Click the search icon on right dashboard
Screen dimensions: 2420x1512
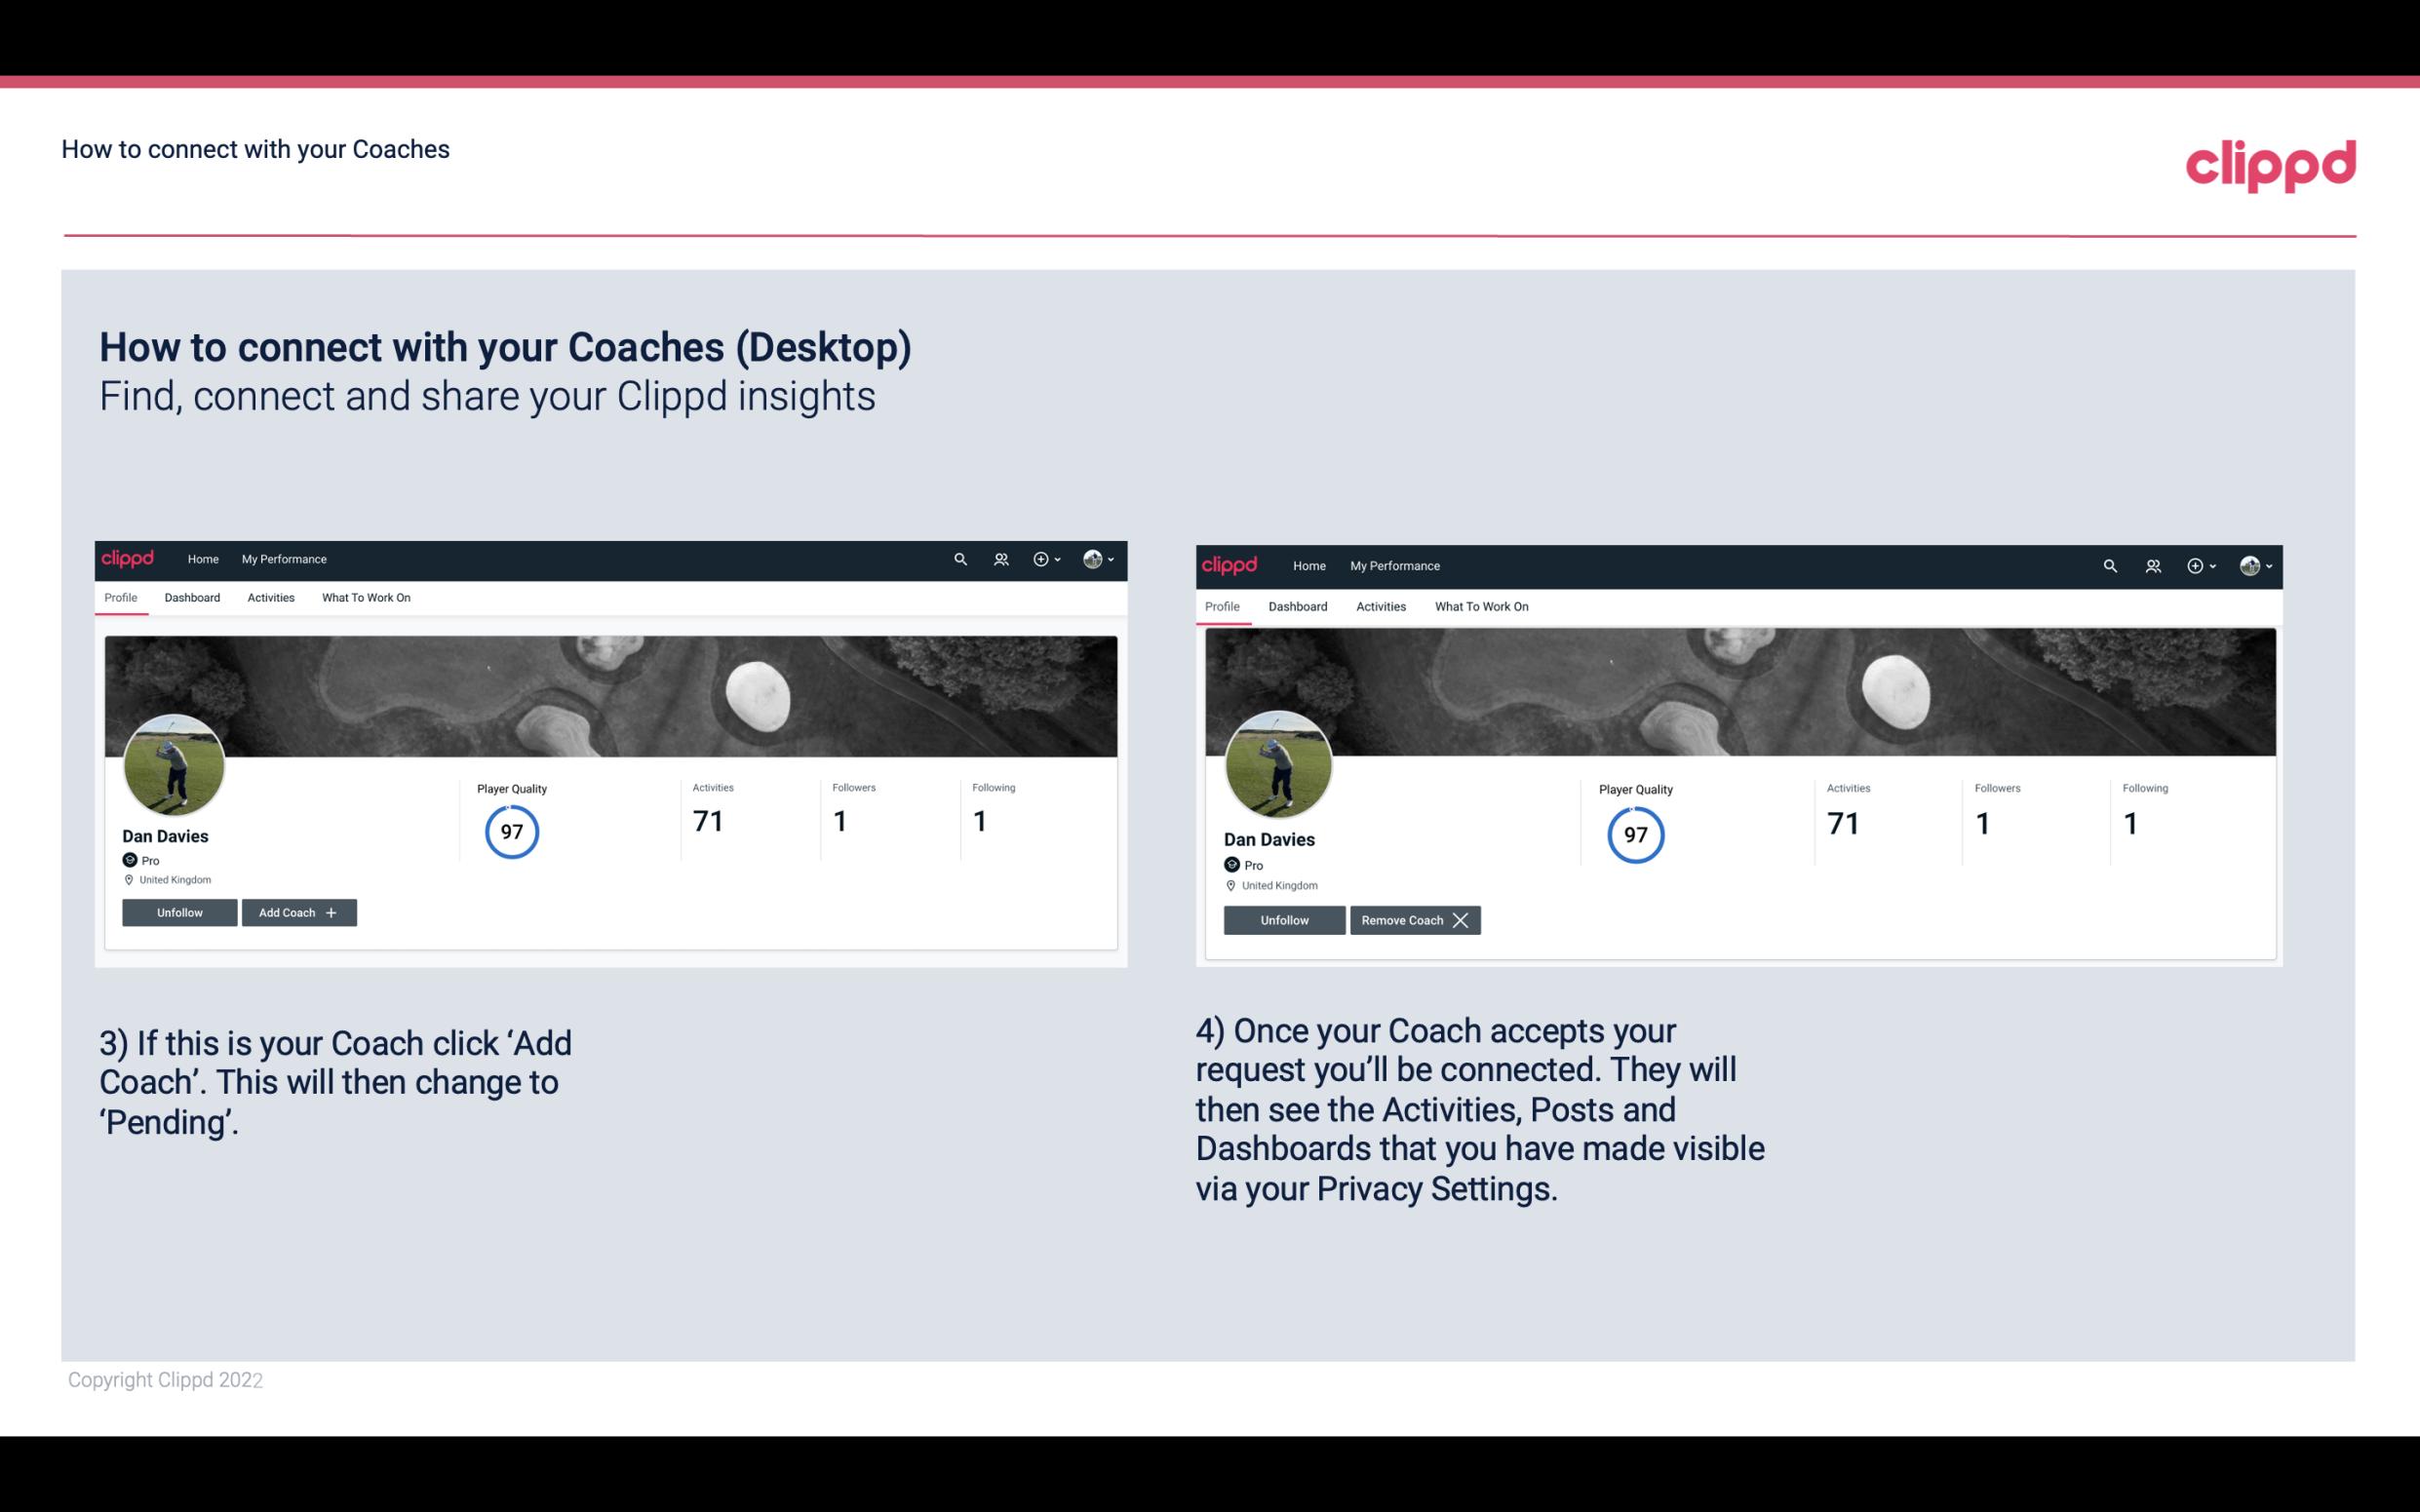click(x=2112, y=564)
